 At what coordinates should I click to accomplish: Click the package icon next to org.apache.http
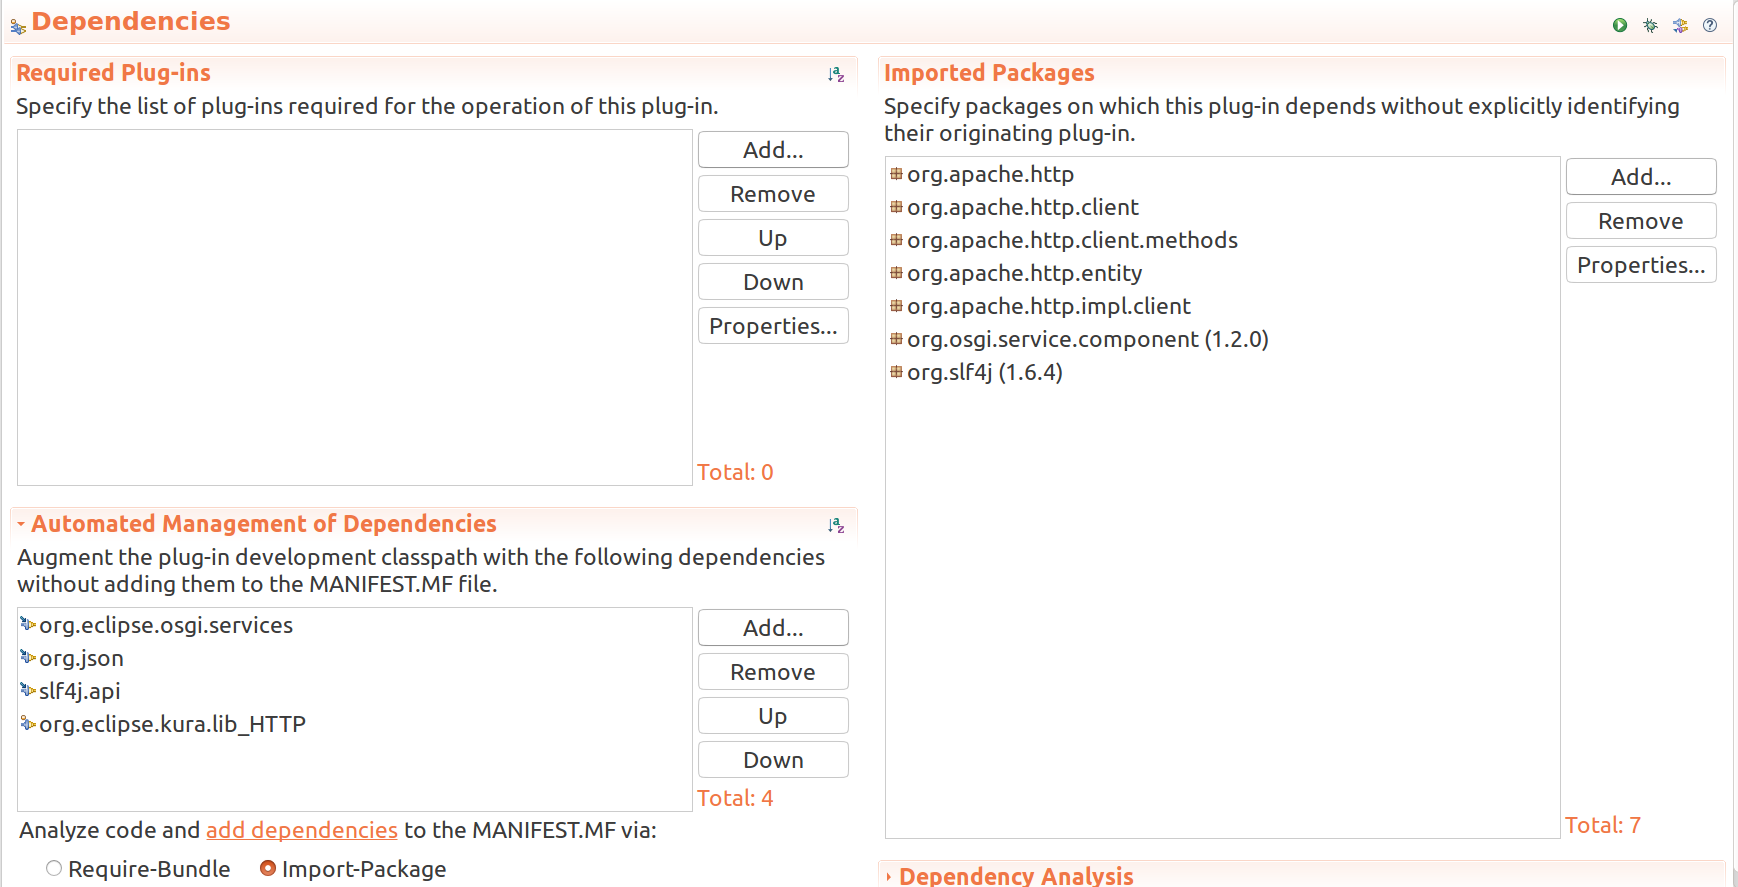click(x=896, y=174)
